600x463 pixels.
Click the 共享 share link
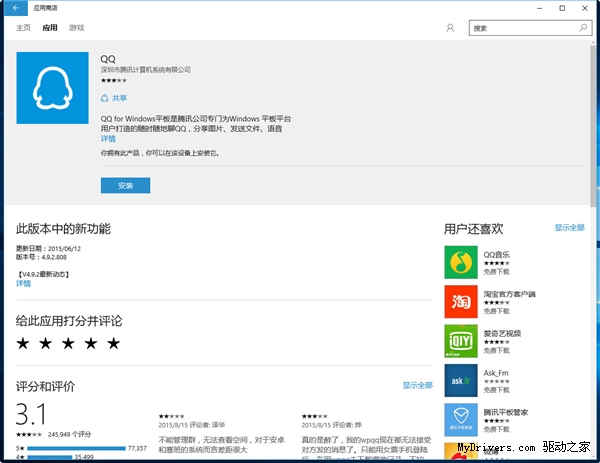pyautogui.click(x=115, y=98)
